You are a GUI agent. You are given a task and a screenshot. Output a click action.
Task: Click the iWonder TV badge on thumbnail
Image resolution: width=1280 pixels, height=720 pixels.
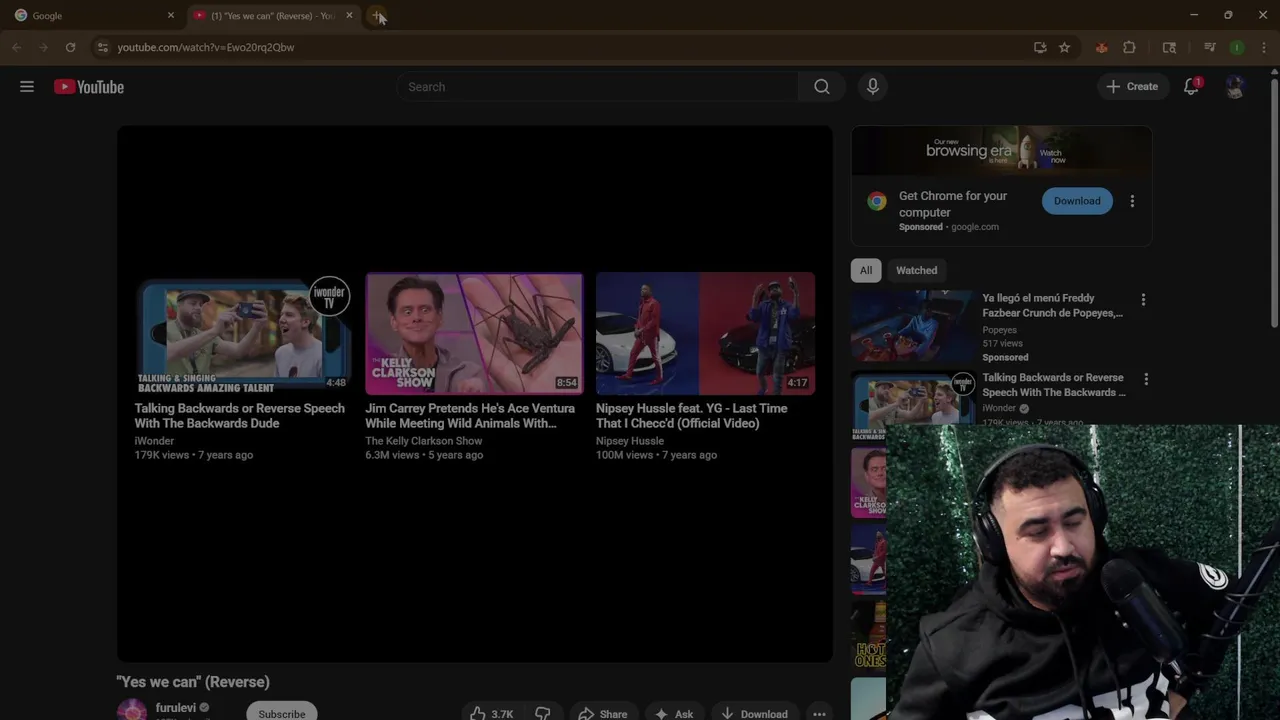[x=329, y=296]
